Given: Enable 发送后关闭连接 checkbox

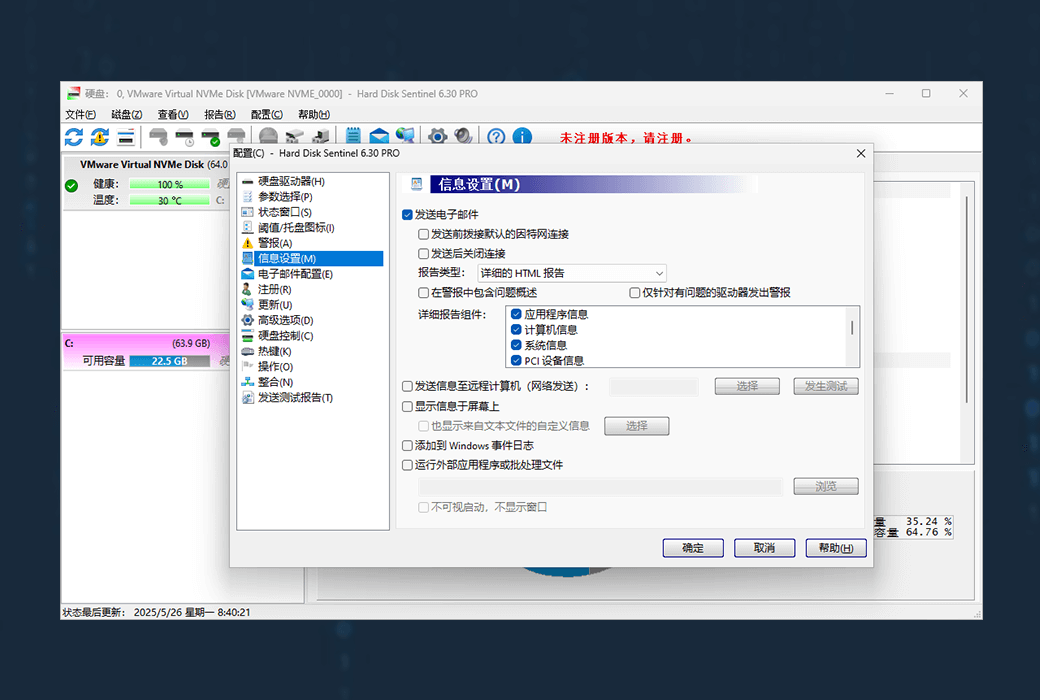Looking at the screenshot, I should (x=423, y=253).
